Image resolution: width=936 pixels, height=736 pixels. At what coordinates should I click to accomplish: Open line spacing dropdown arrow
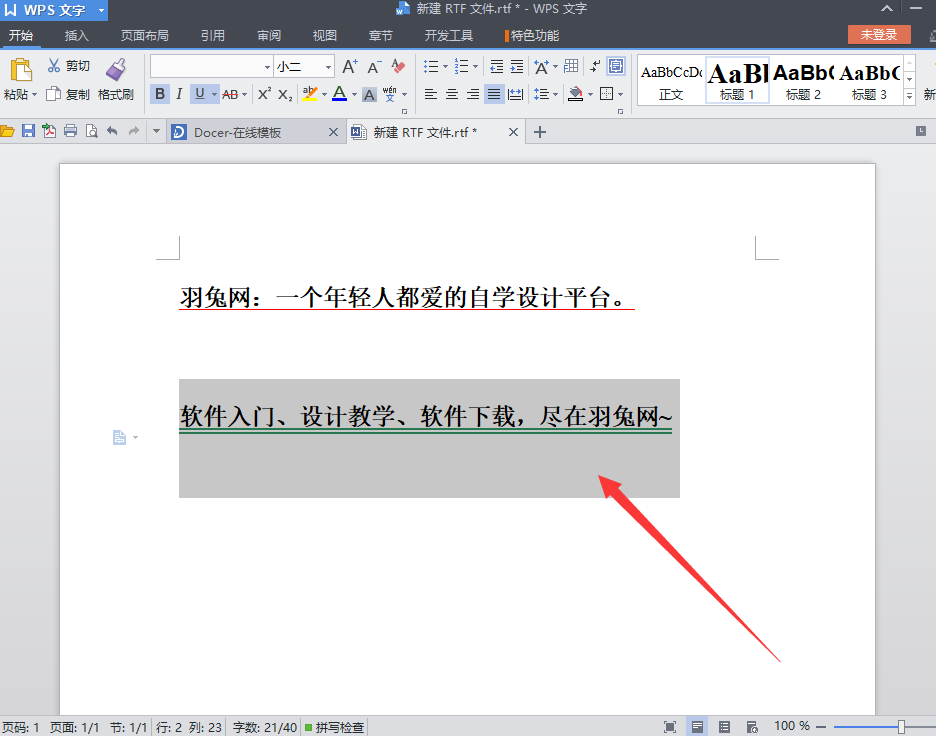pos(555,94)
